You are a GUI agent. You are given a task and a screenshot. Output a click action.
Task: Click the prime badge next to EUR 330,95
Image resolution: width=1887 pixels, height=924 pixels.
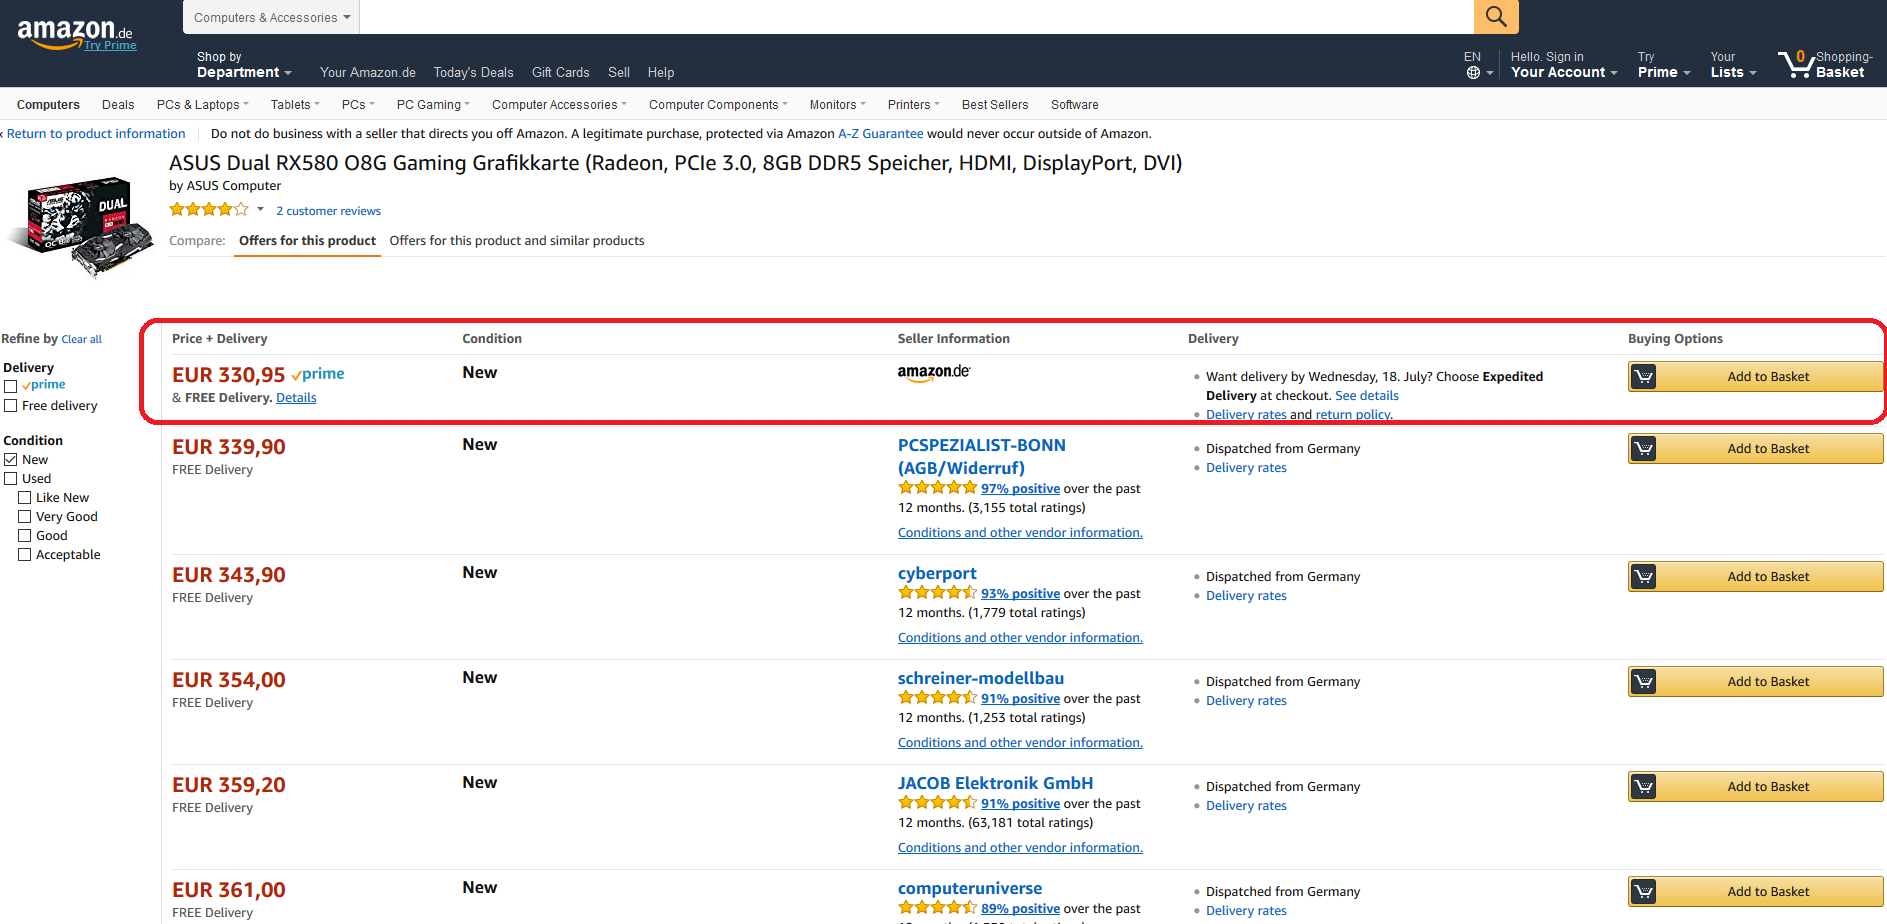(318, 374)
